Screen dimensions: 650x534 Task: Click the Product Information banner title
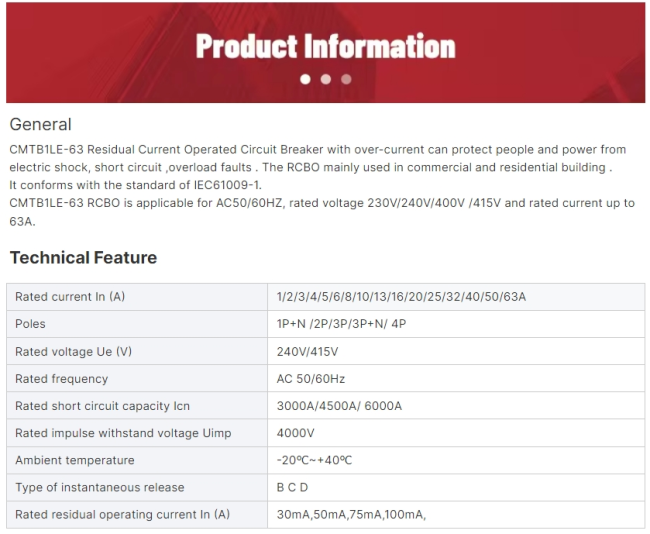coord(325,46)
